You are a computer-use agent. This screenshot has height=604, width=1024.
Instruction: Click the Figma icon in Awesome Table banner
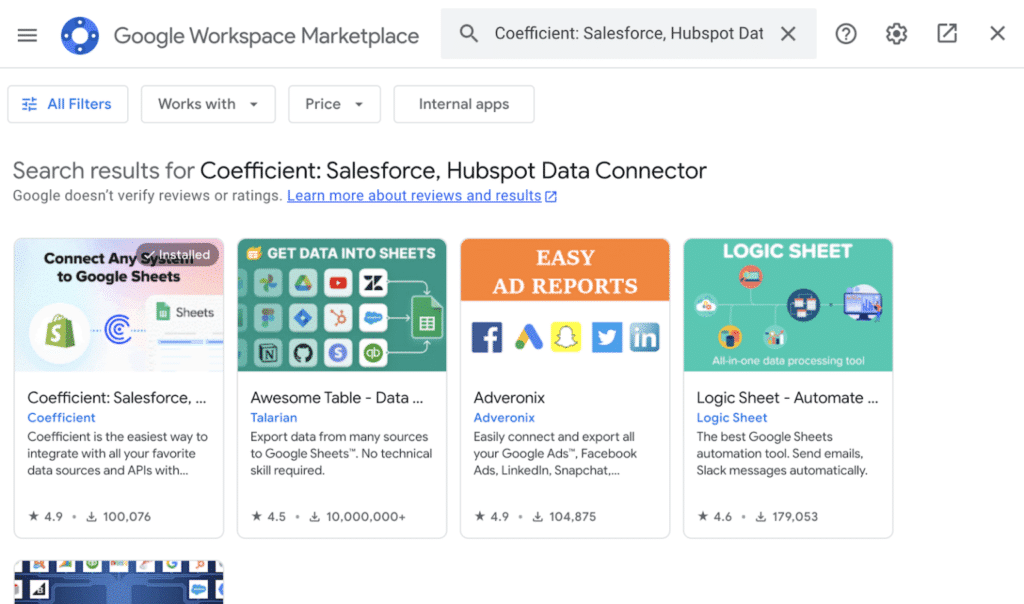pyautogui.click(x=268, y=318)
